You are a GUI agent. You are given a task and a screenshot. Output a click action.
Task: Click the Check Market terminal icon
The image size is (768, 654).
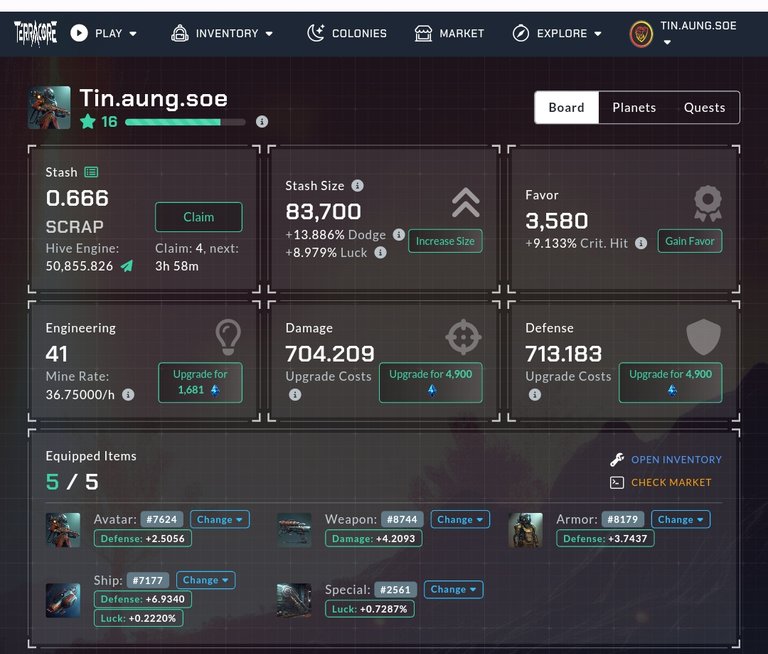(x=617, y=483)
